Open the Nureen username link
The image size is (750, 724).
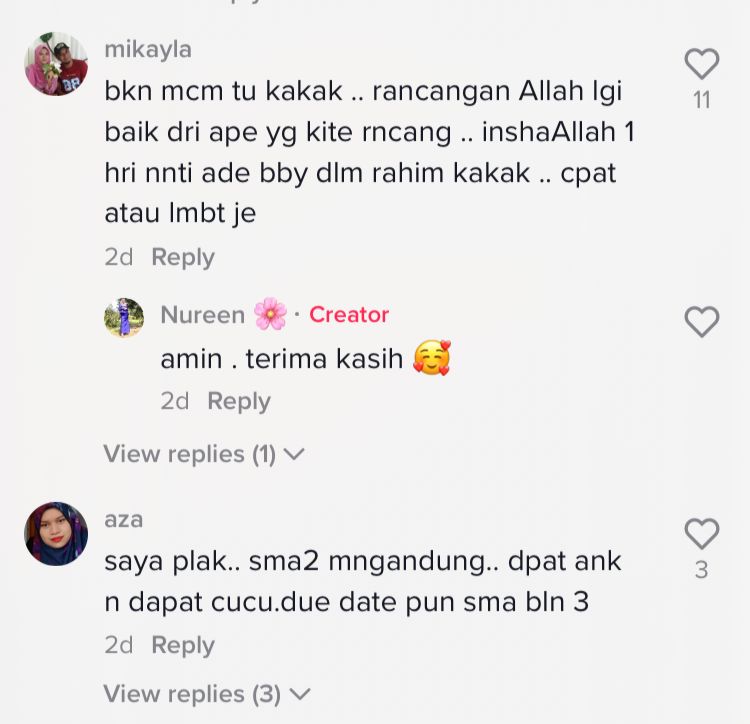click(203, 315)
